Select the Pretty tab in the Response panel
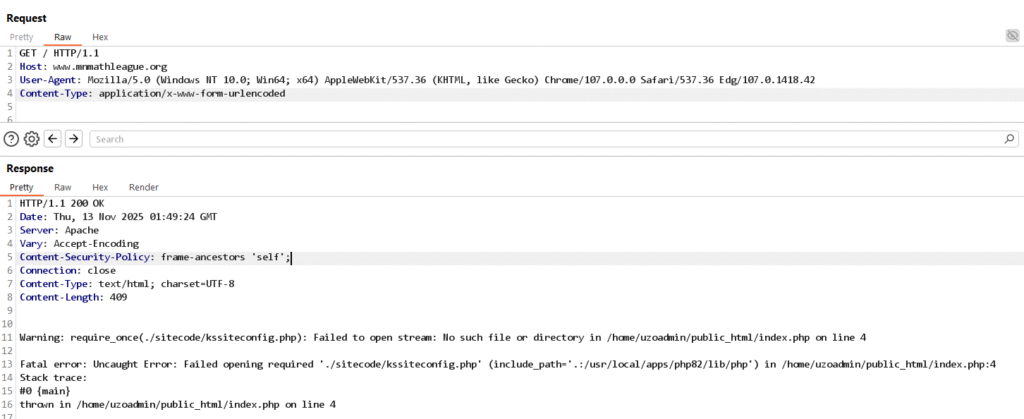 coord(21,187)
